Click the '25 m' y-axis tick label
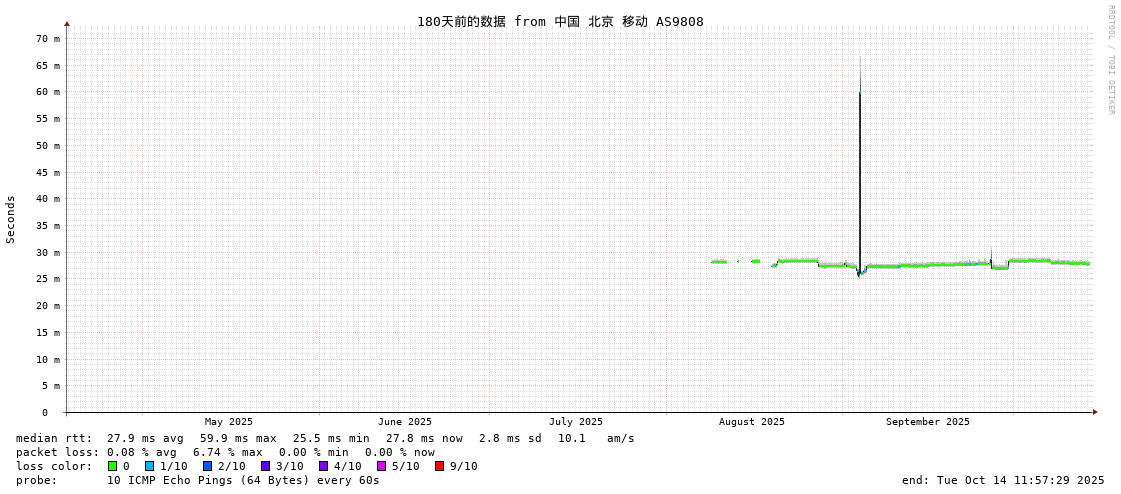Viewport: 1121px width, 494px height. (46, 279)
